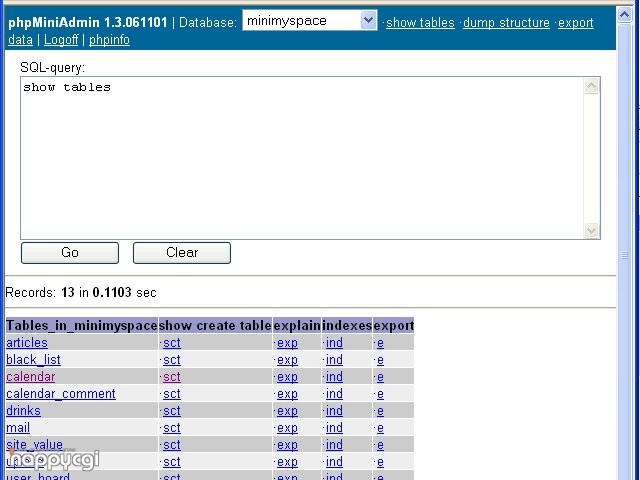Click the indexes column header
Screen dimensions: 640x480
coord(347,326)
